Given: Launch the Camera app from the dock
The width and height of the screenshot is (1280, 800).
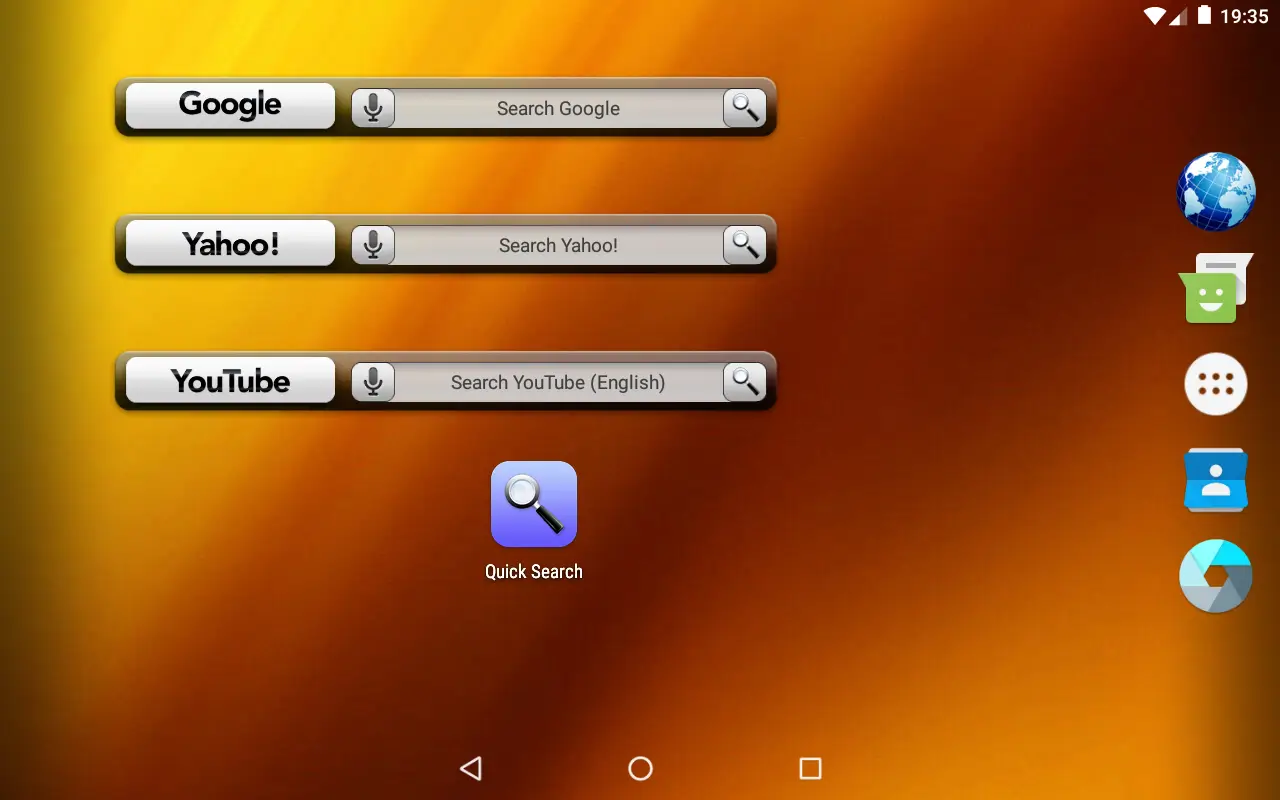Looking at the screenshot, I should (1215, 575).
